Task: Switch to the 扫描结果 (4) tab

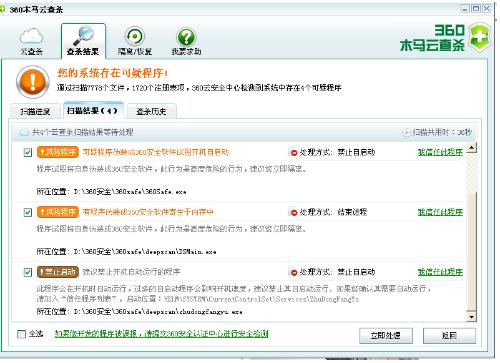Action: [93, 110]
